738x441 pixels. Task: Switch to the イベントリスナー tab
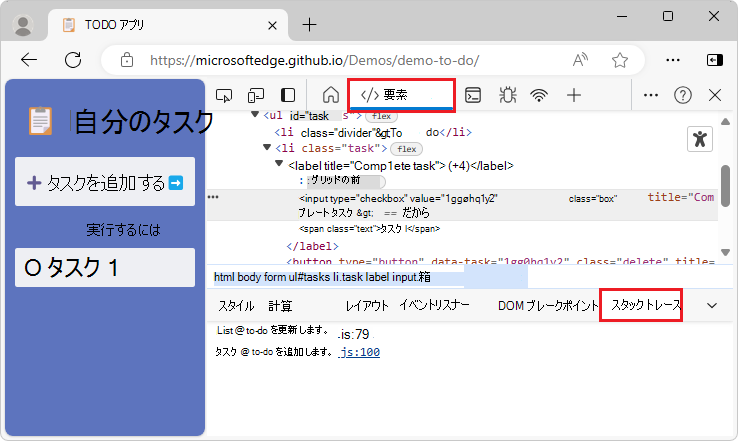434,305
